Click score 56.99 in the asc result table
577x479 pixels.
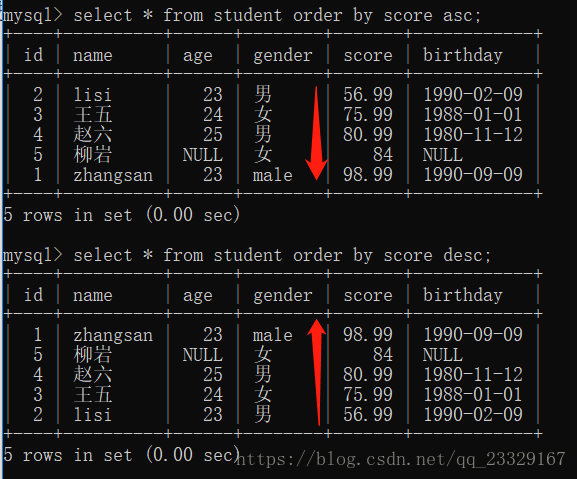coord(368,95)
